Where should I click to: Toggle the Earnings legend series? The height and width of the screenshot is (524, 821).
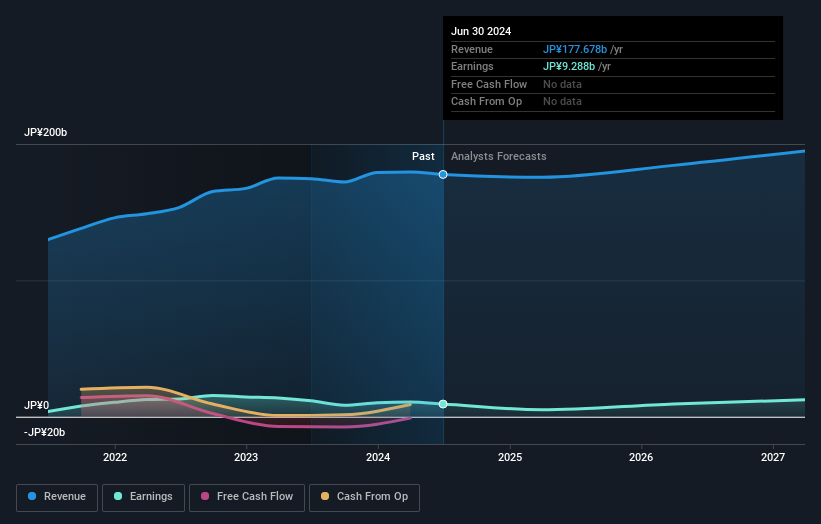tap(143, 497)
